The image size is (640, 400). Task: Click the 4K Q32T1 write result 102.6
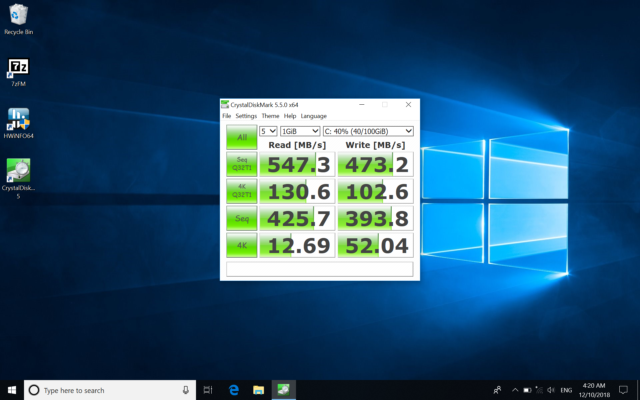pyautogui.click(x=376, y=191)
